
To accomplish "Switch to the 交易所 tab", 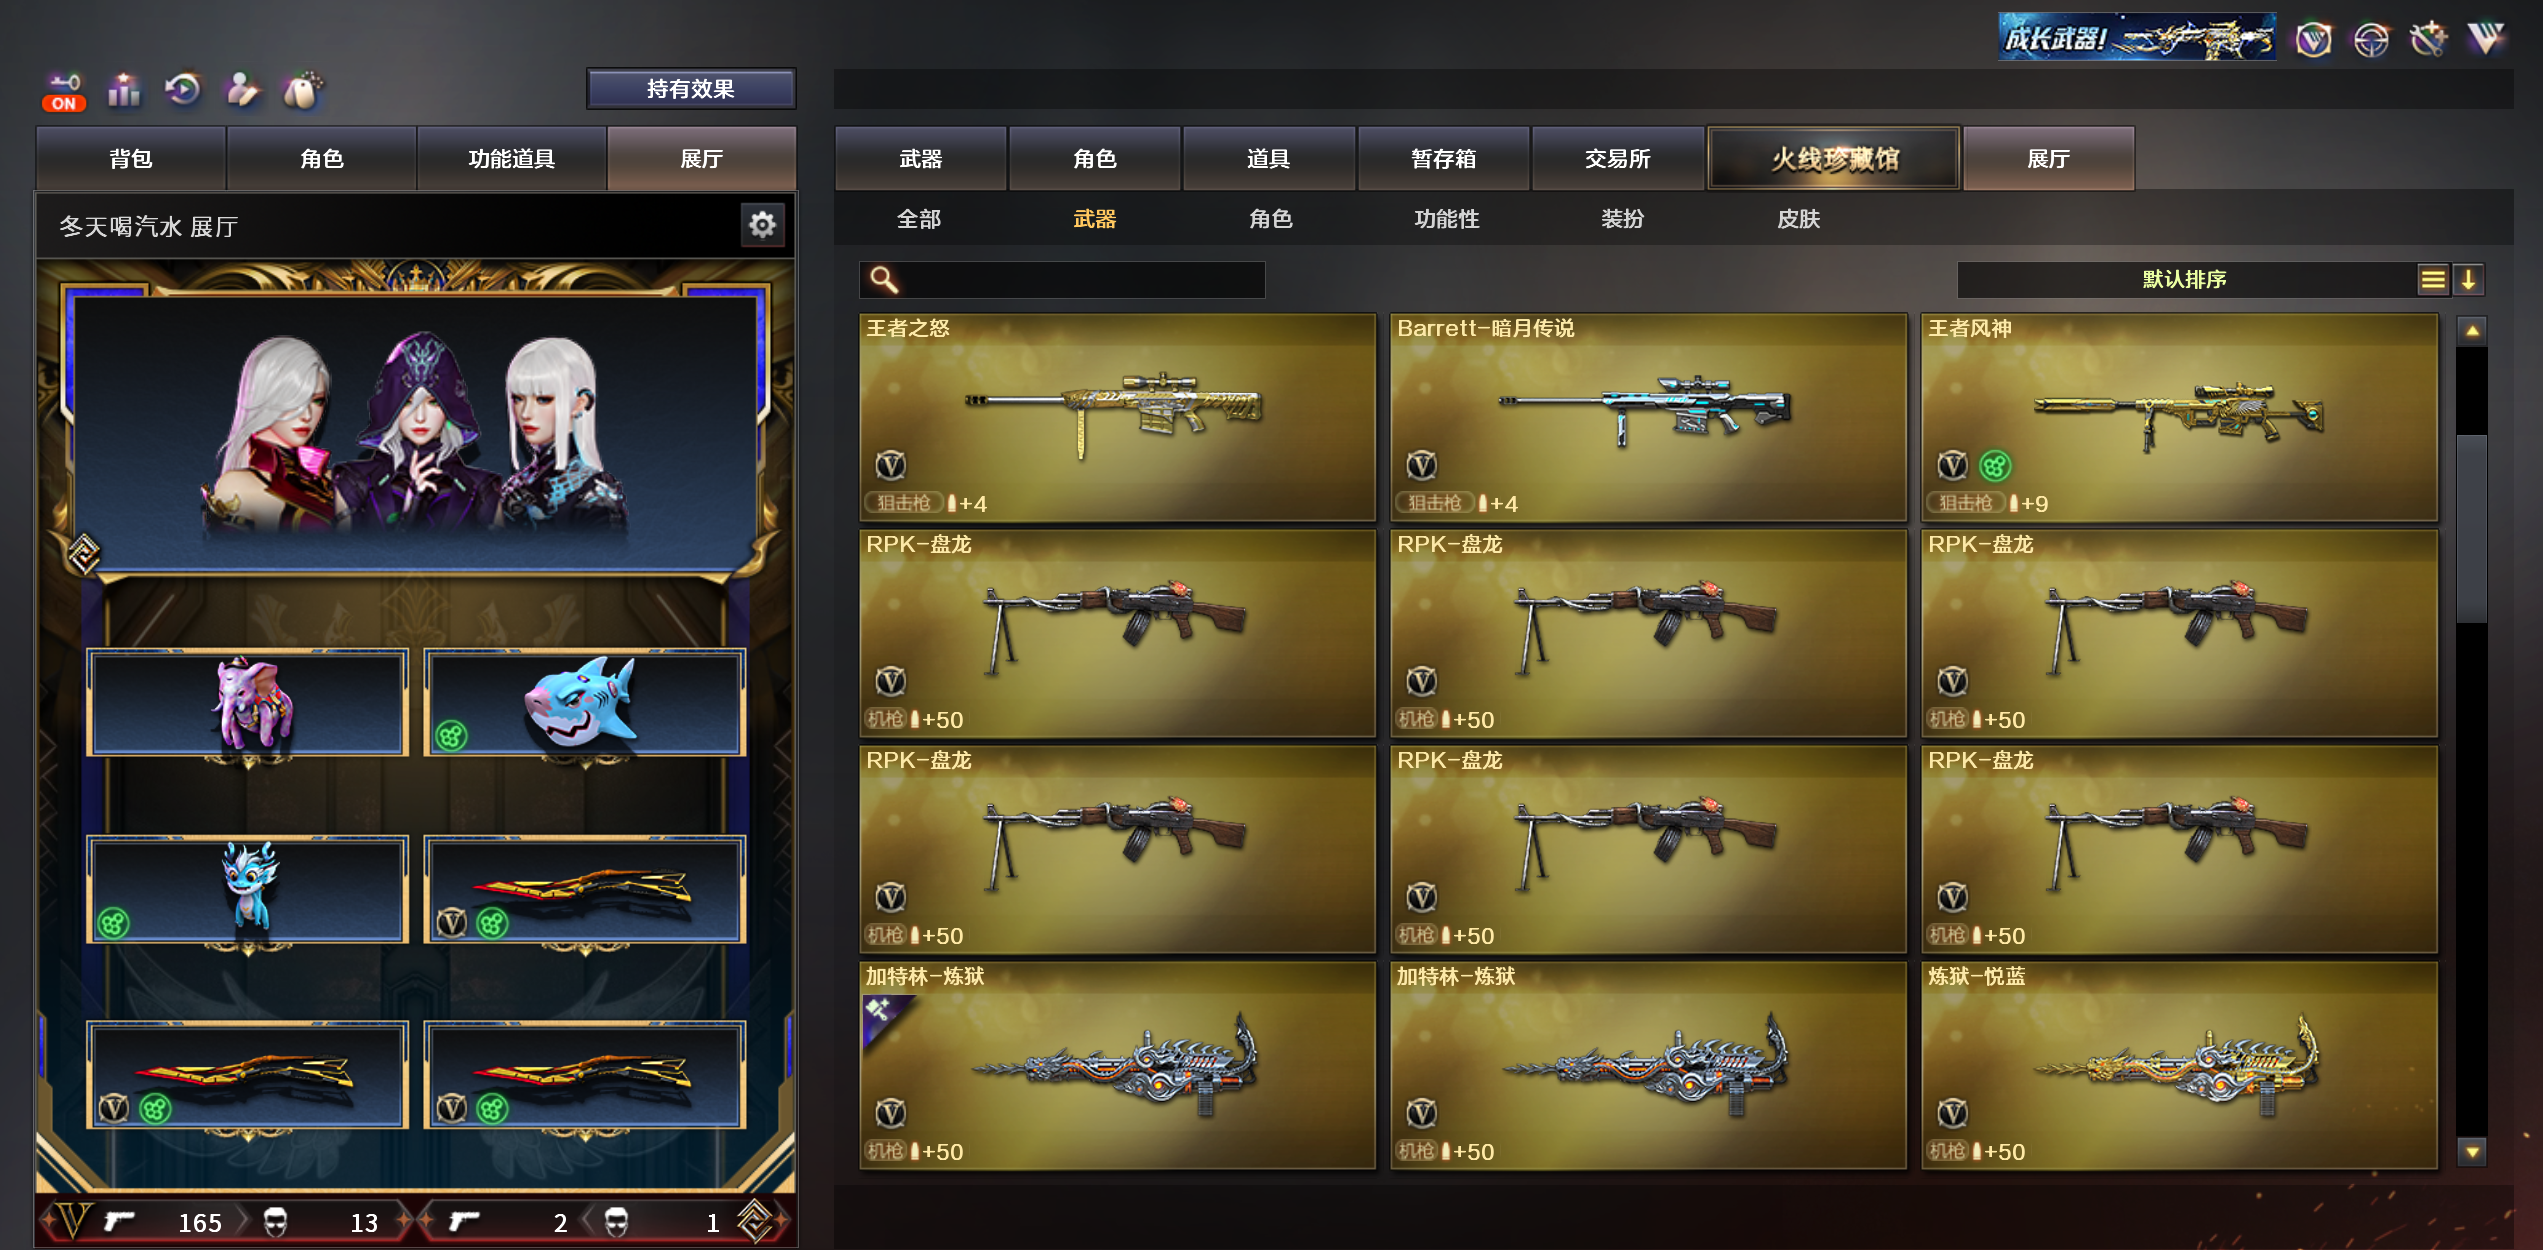I will pos(1617,158).
